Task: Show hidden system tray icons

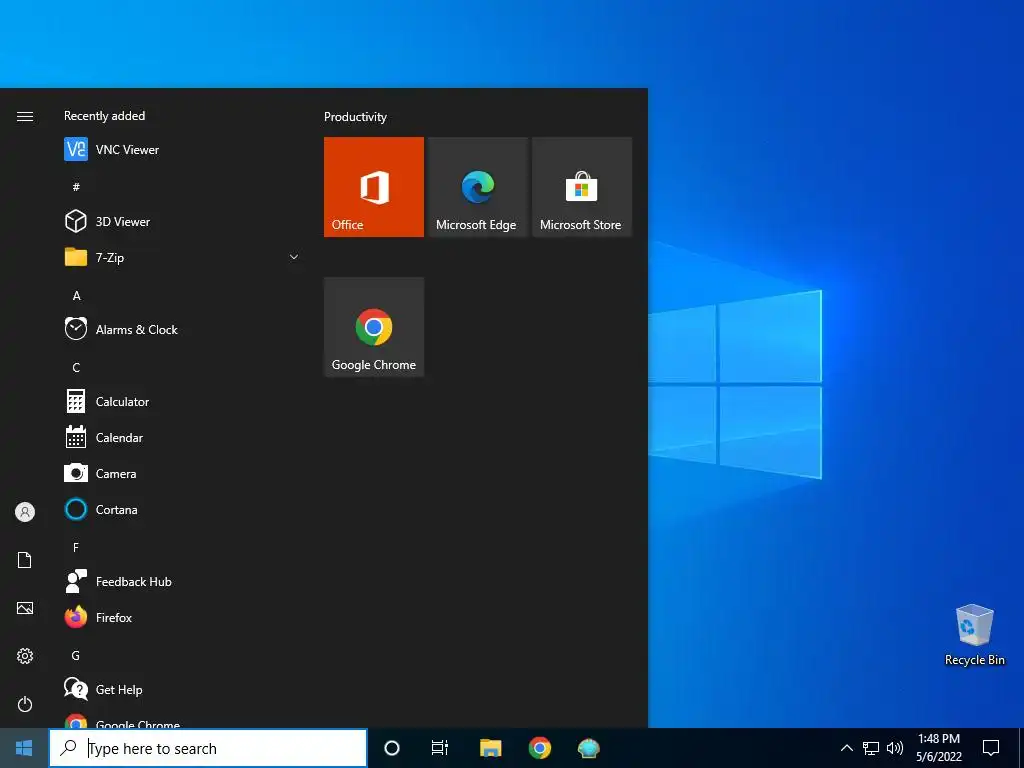Action: point(846,748)
